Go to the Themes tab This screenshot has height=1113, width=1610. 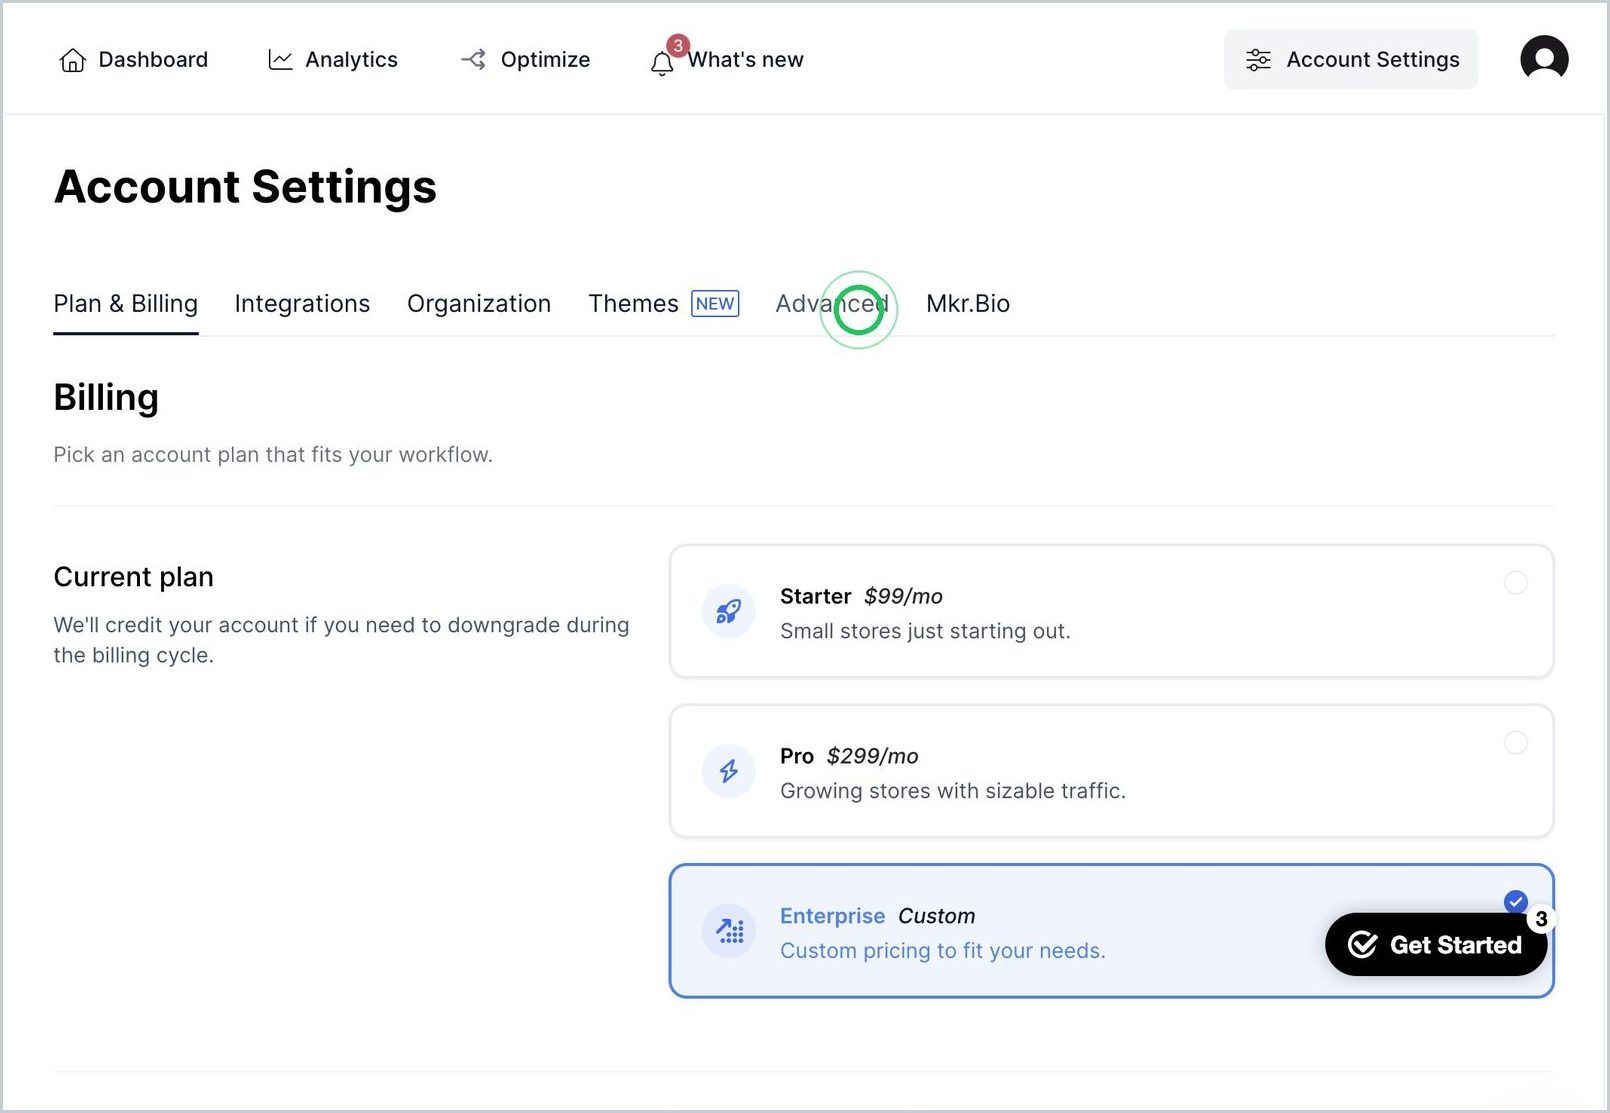tap(633, 304)
